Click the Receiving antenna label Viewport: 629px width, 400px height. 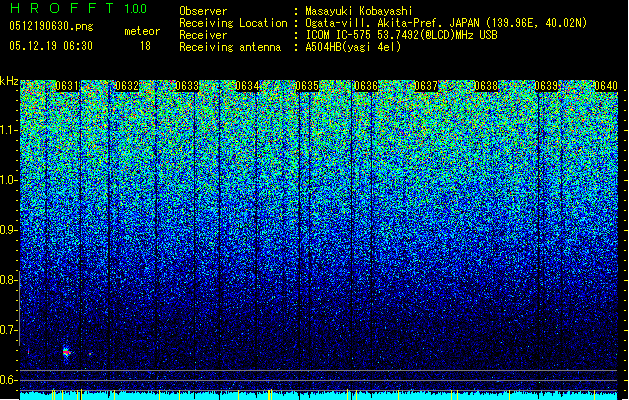click(230, 47)
